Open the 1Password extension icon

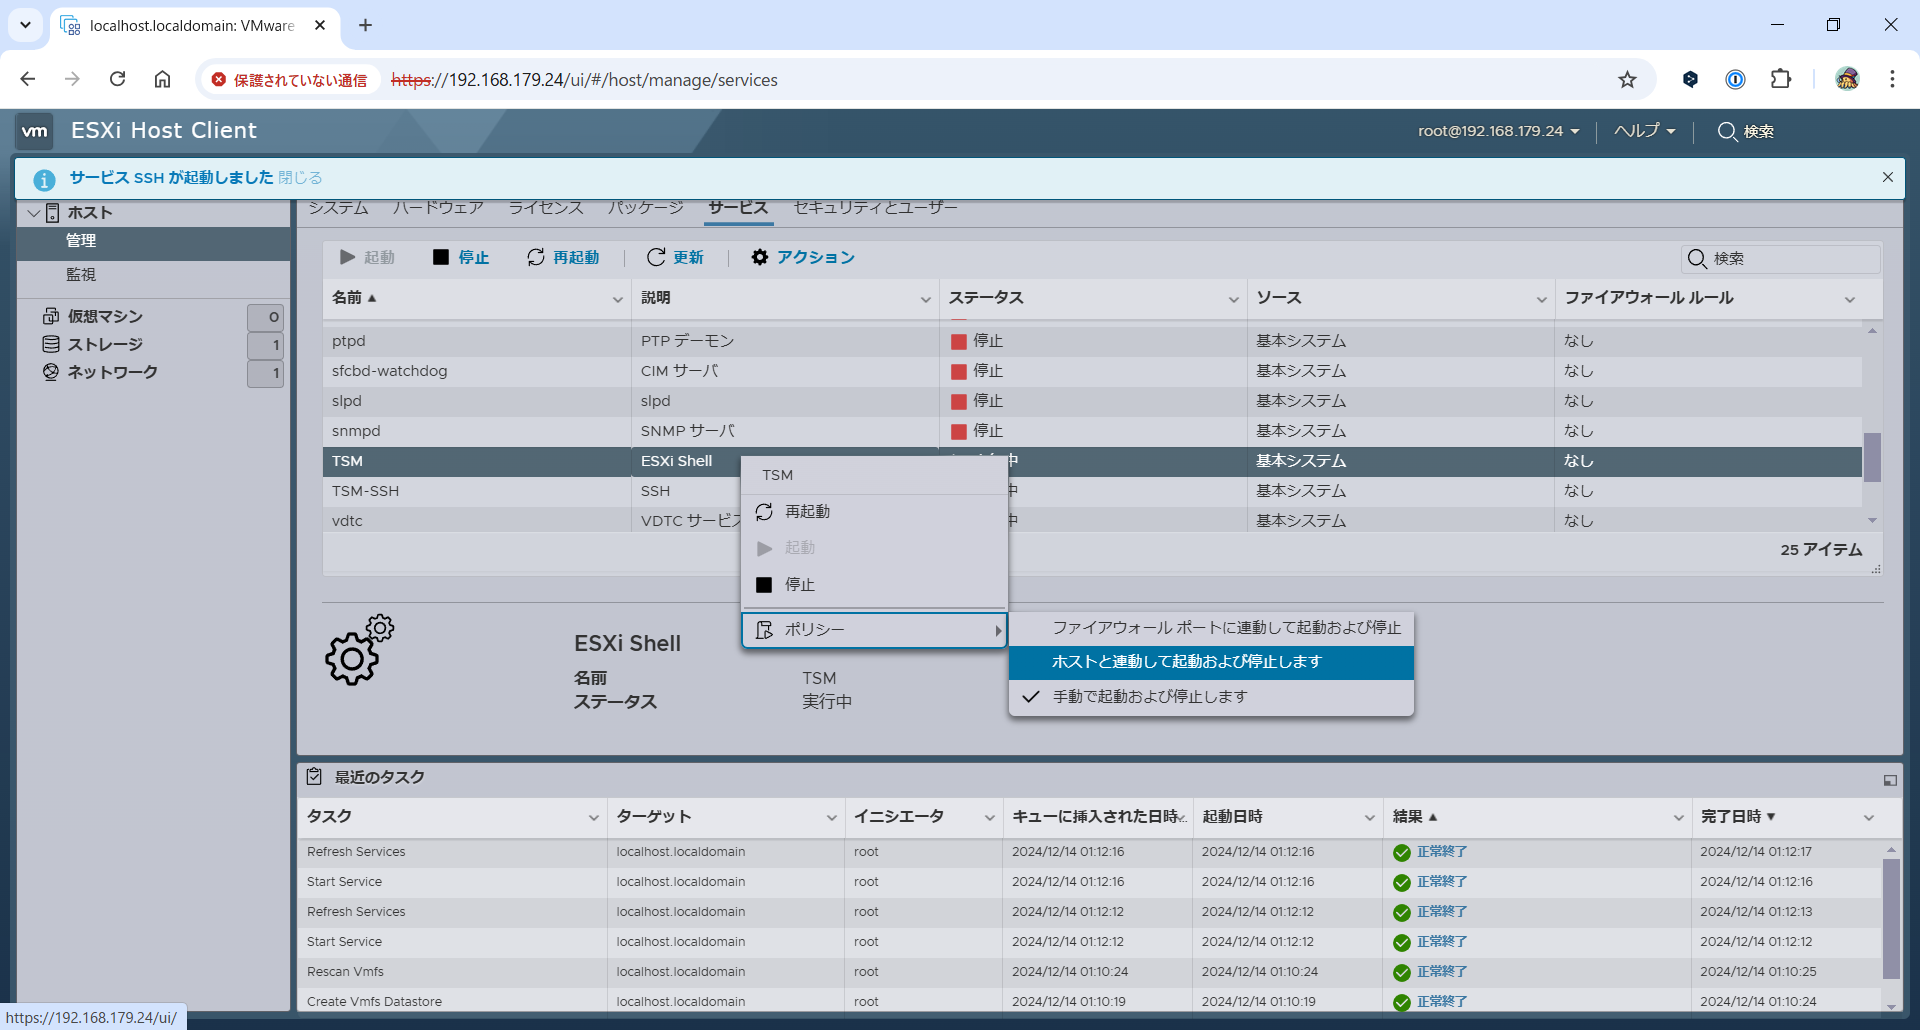(x=1736, y=79)
